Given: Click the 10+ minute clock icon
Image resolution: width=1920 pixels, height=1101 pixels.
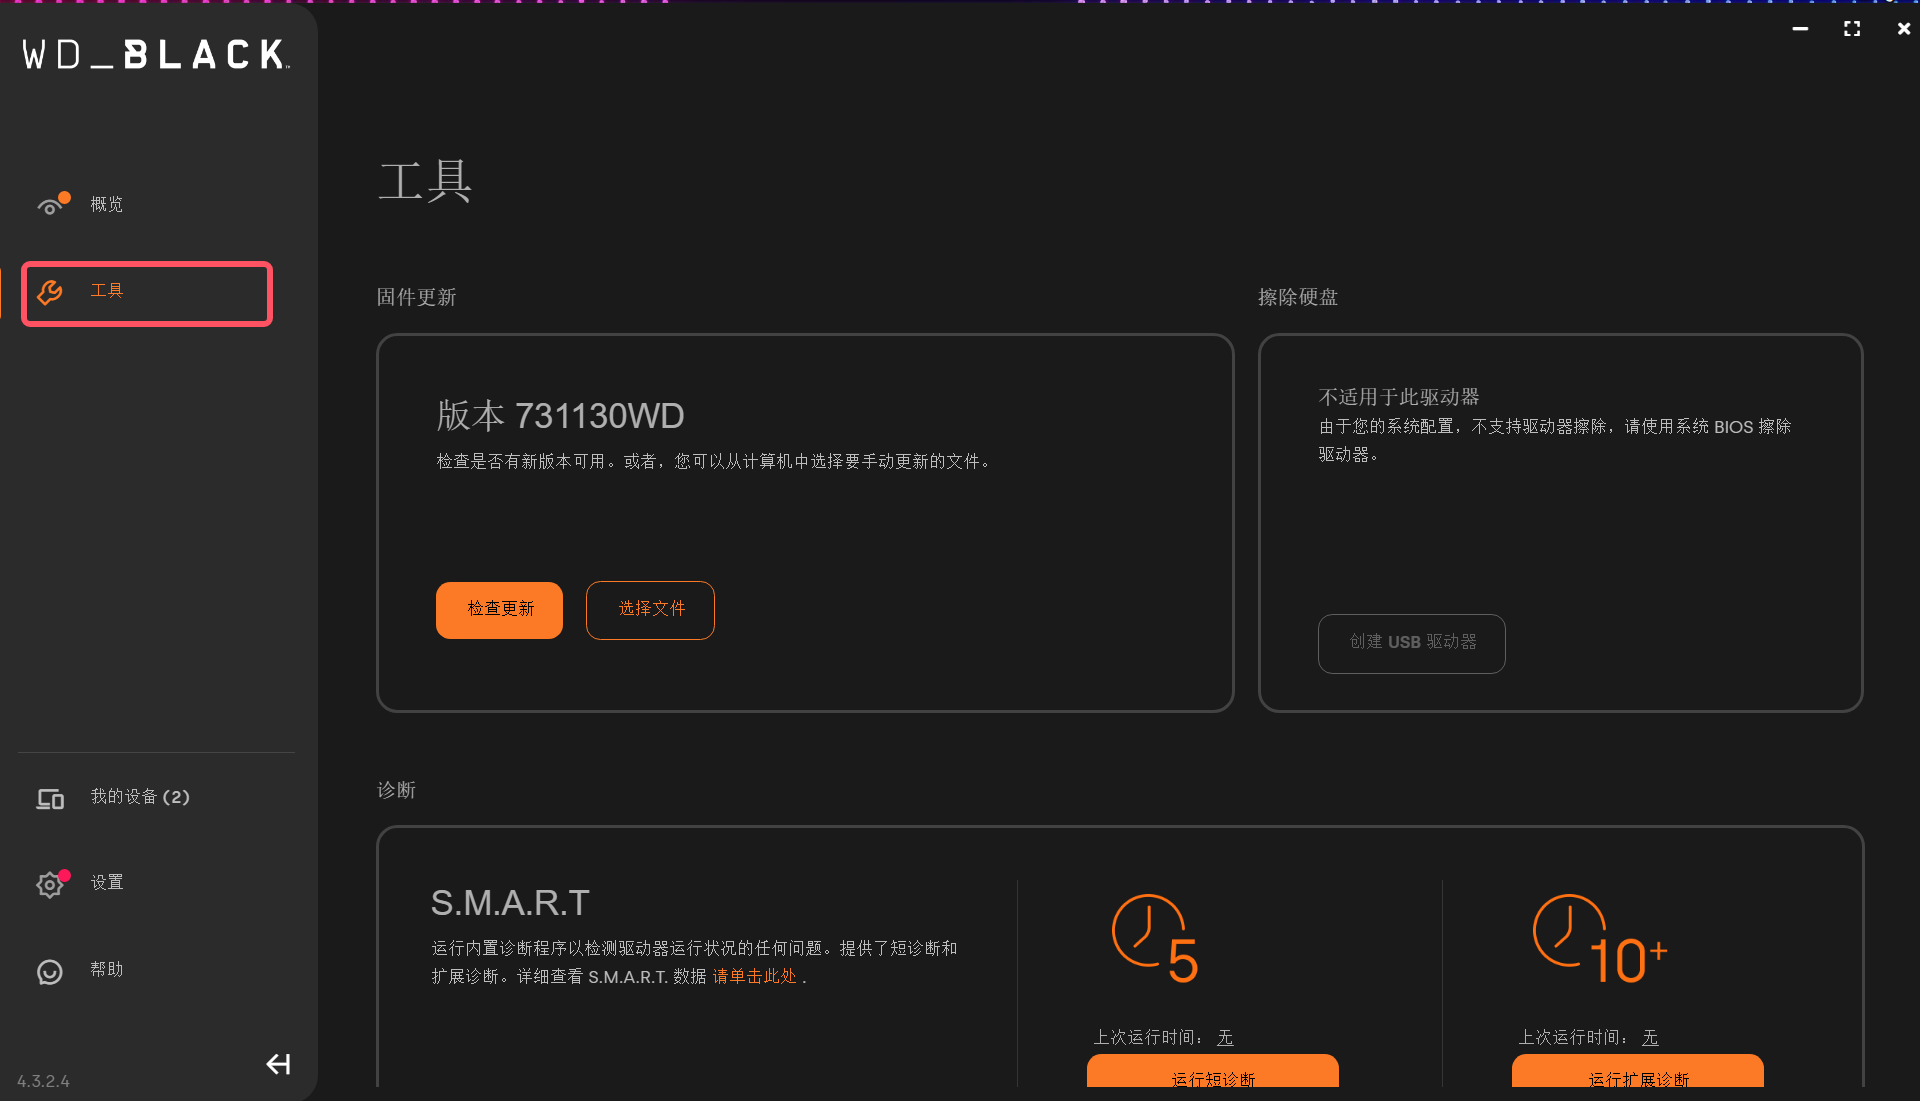Looking at the screenshot, I should (1599, 938).
